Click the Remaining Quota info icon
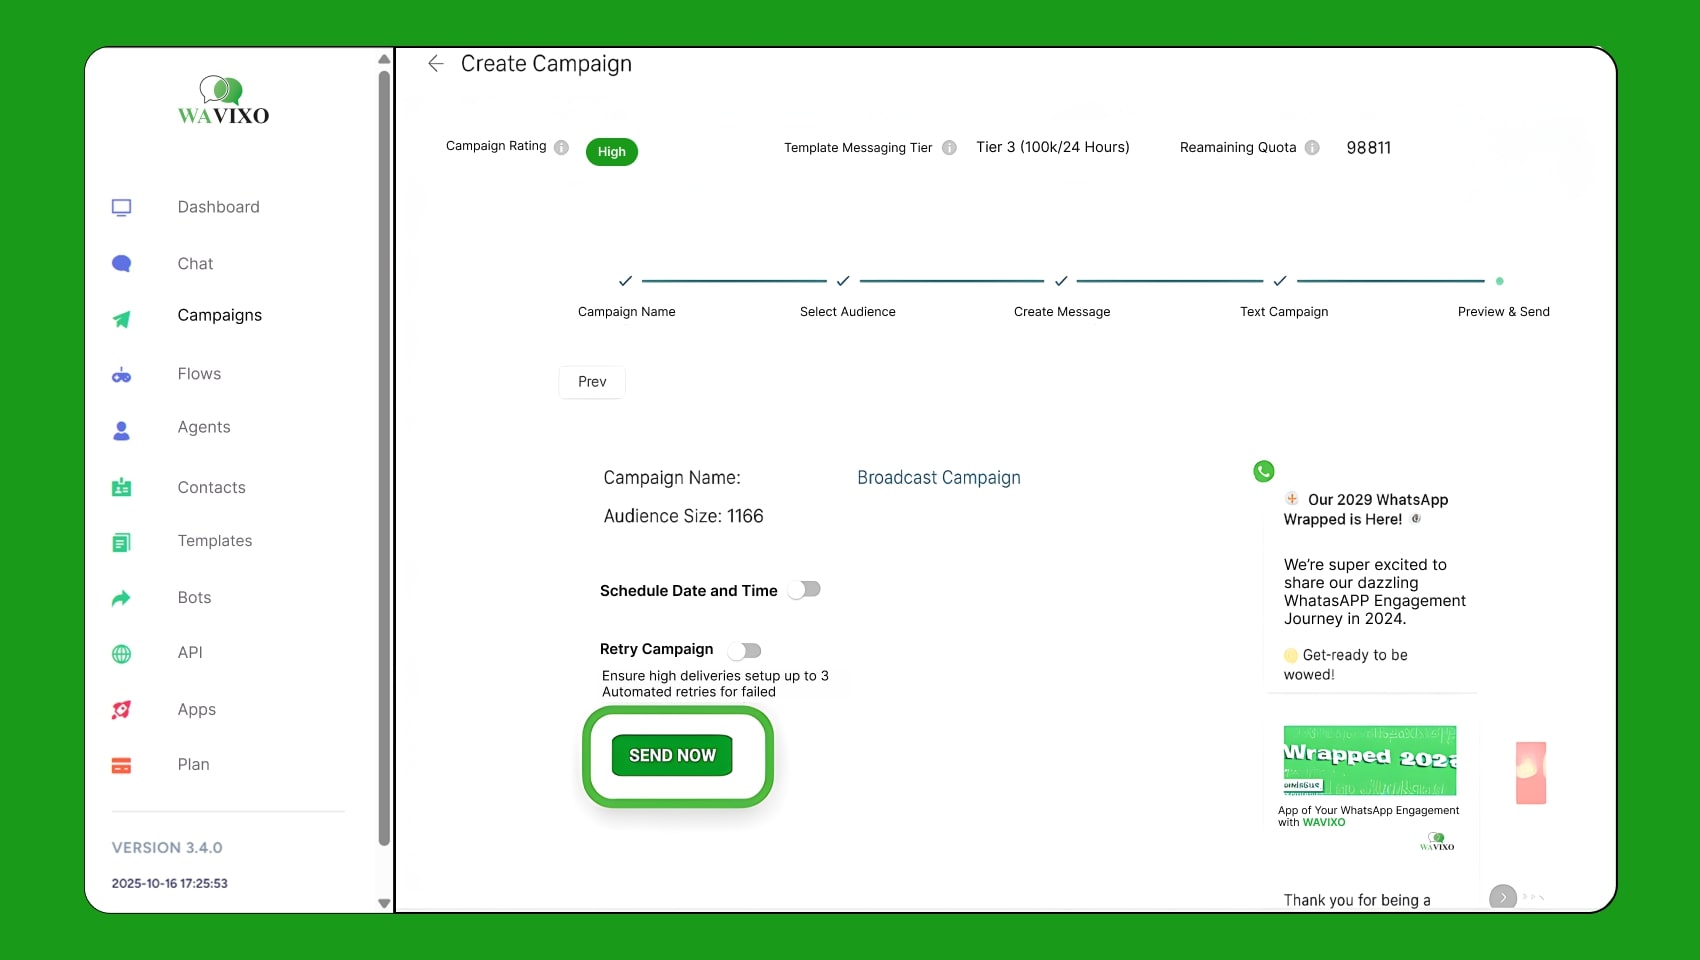Image resolution: width=1700 pixels, height=960 pixels. coord(1312,148)
